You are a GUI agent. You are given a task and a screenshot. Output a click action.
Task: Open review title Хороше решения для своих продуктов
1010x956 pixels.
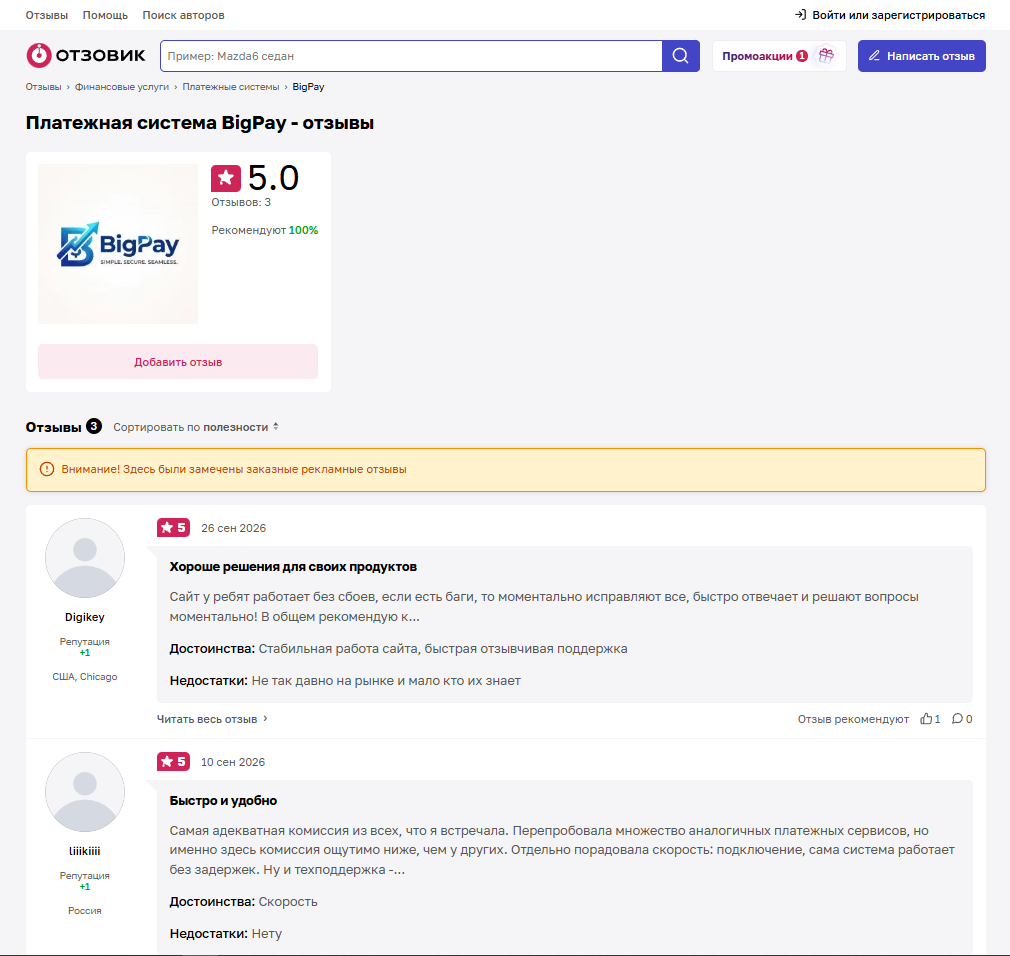293,567
